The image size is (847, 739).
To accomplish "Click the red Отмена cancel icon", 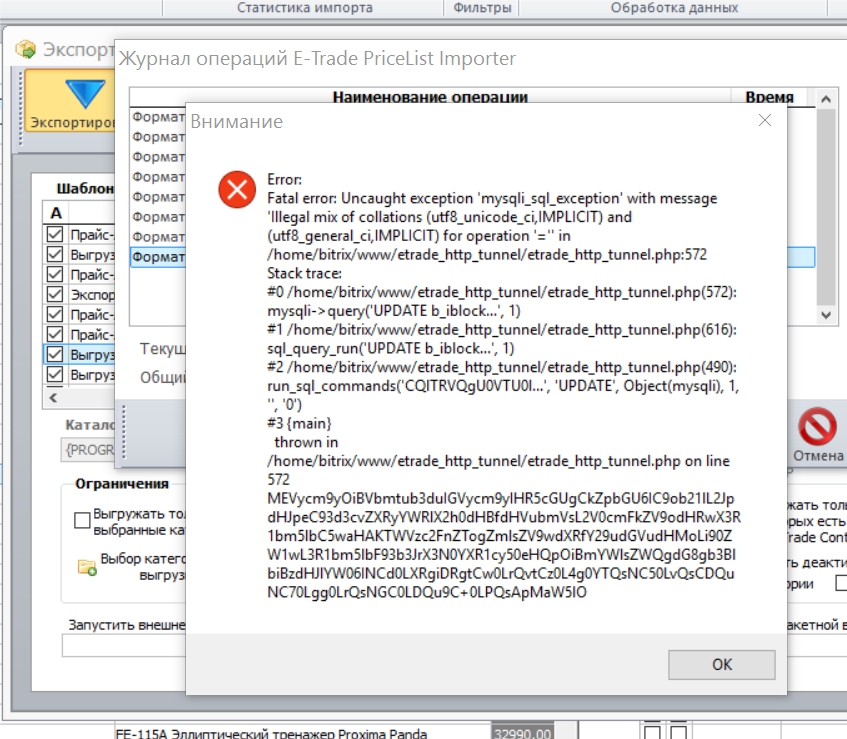I will [817, 426].
